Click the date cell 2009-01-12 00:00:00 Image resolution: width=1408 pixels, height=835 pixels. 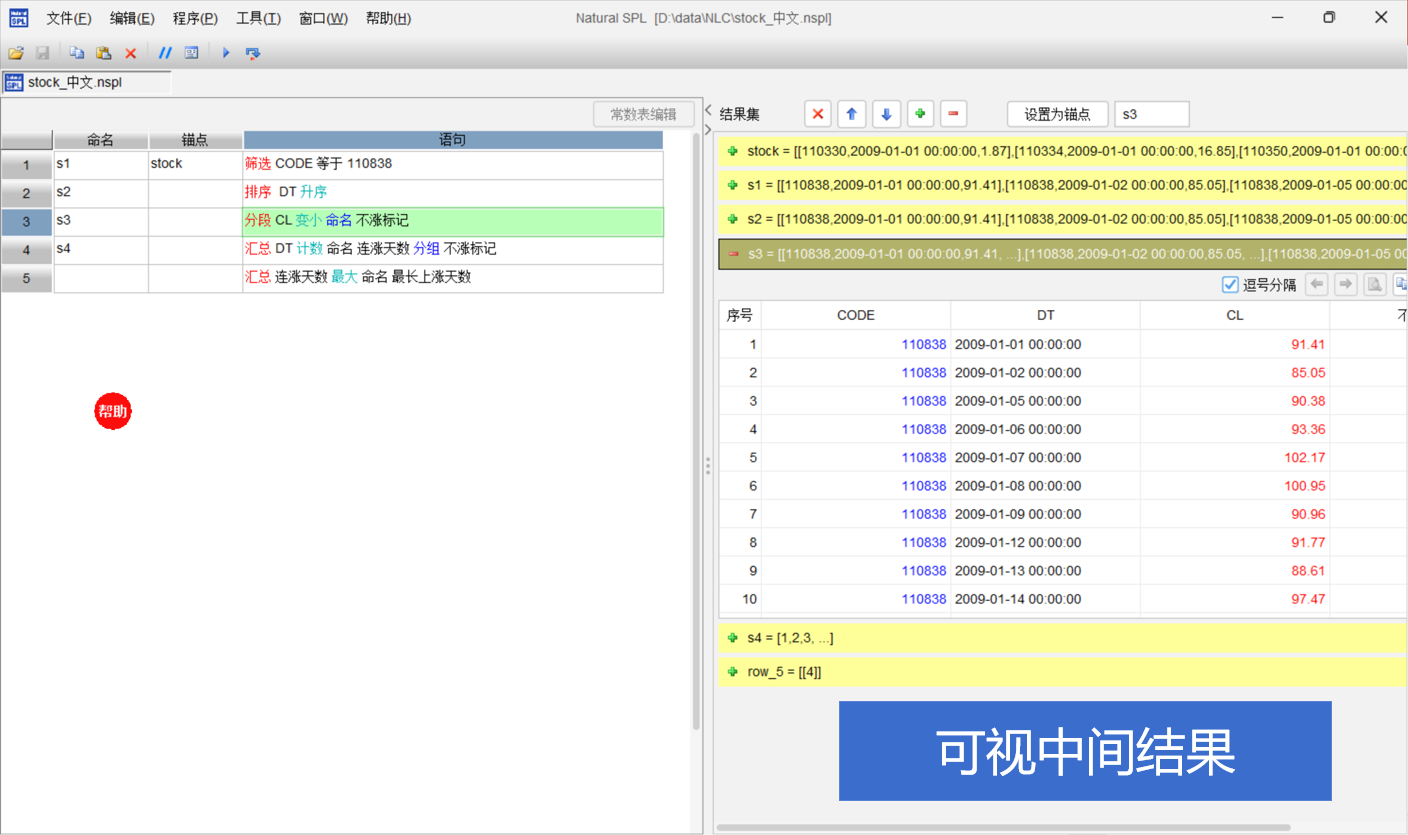(1045, 543)
